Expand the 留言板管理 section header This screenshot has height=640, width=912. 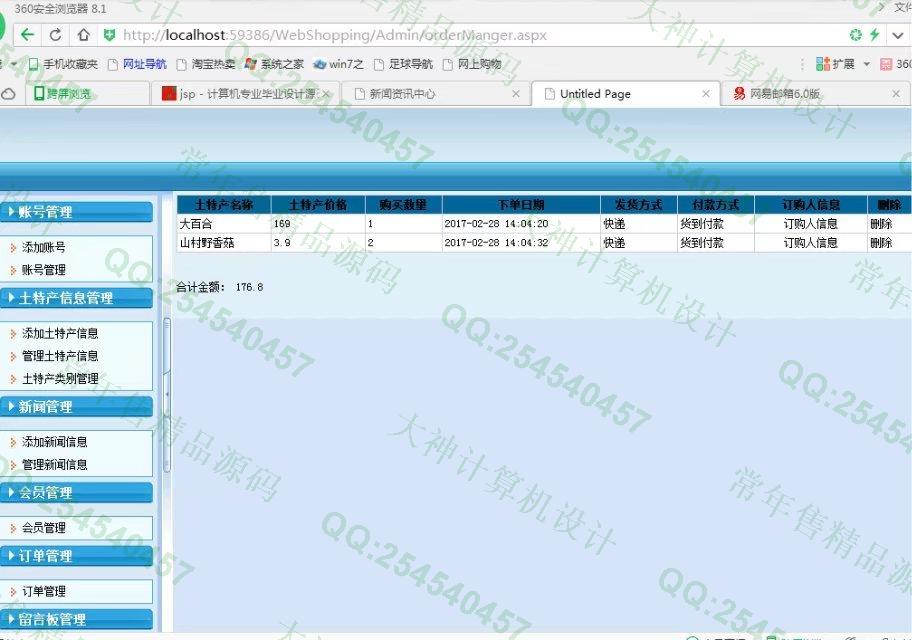pos(76,620)
